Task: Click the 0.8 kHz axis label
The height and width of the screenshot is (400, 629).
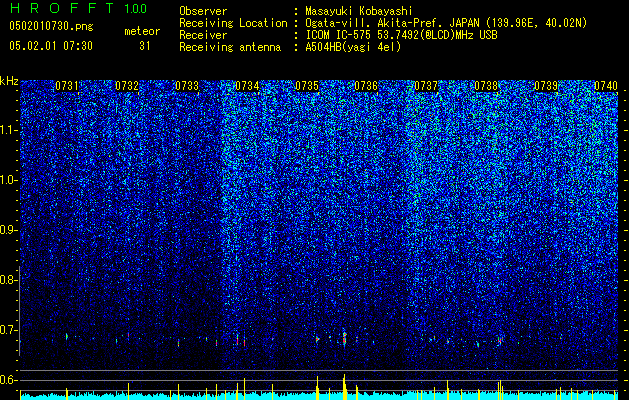Action: 8,280
